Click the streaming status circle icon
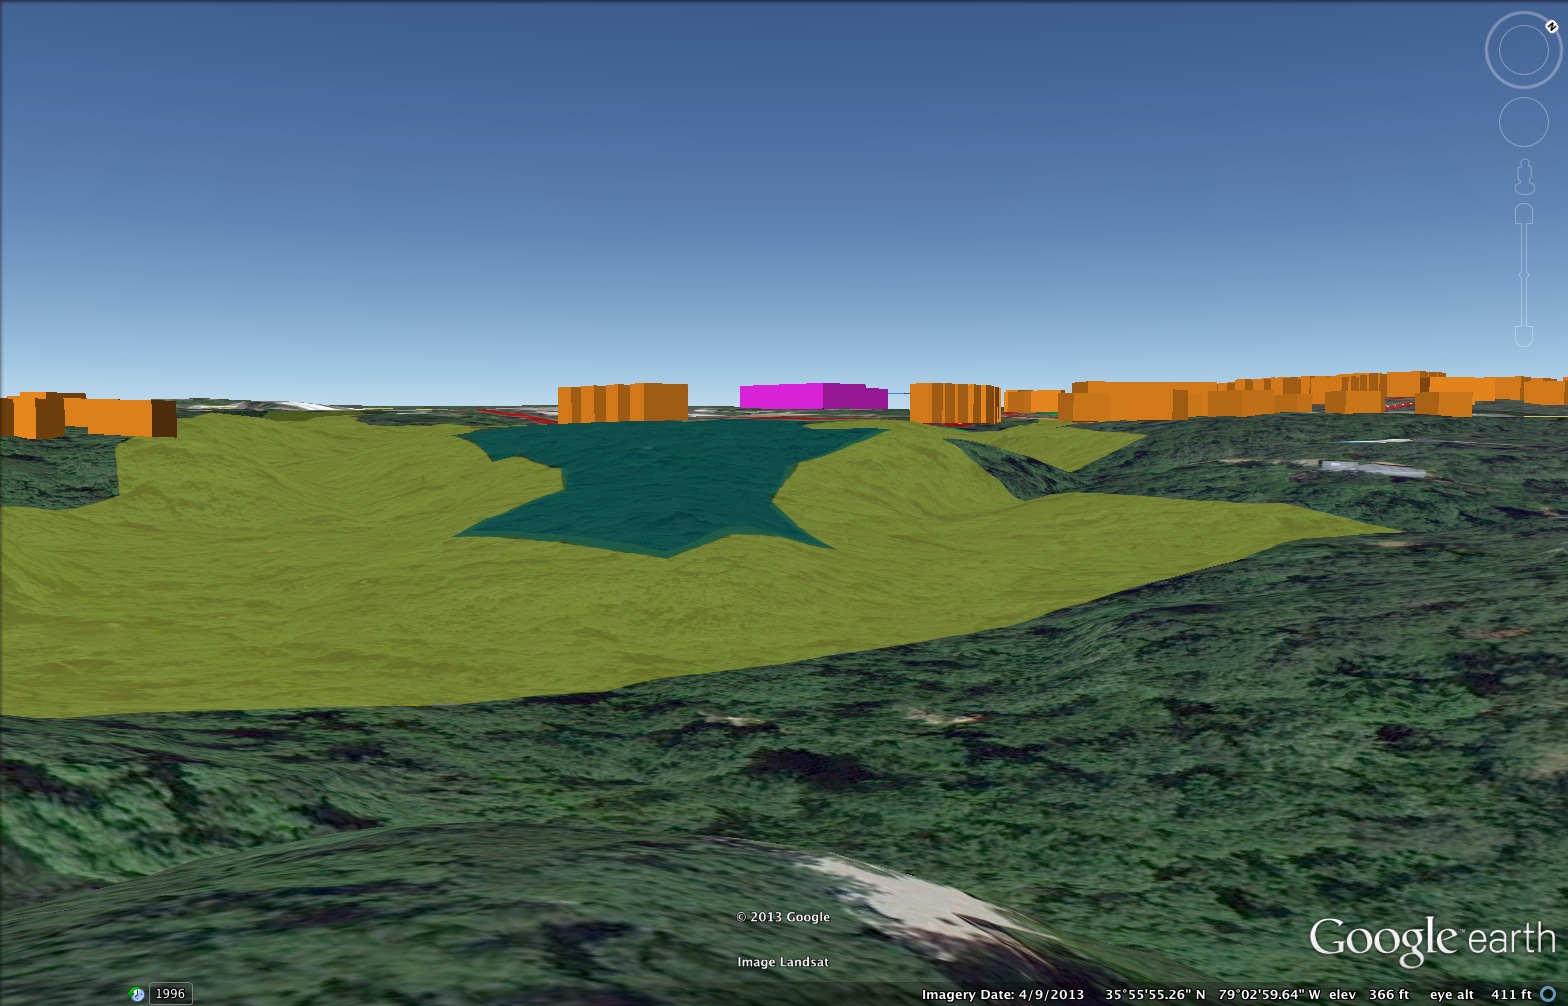 1548,994
